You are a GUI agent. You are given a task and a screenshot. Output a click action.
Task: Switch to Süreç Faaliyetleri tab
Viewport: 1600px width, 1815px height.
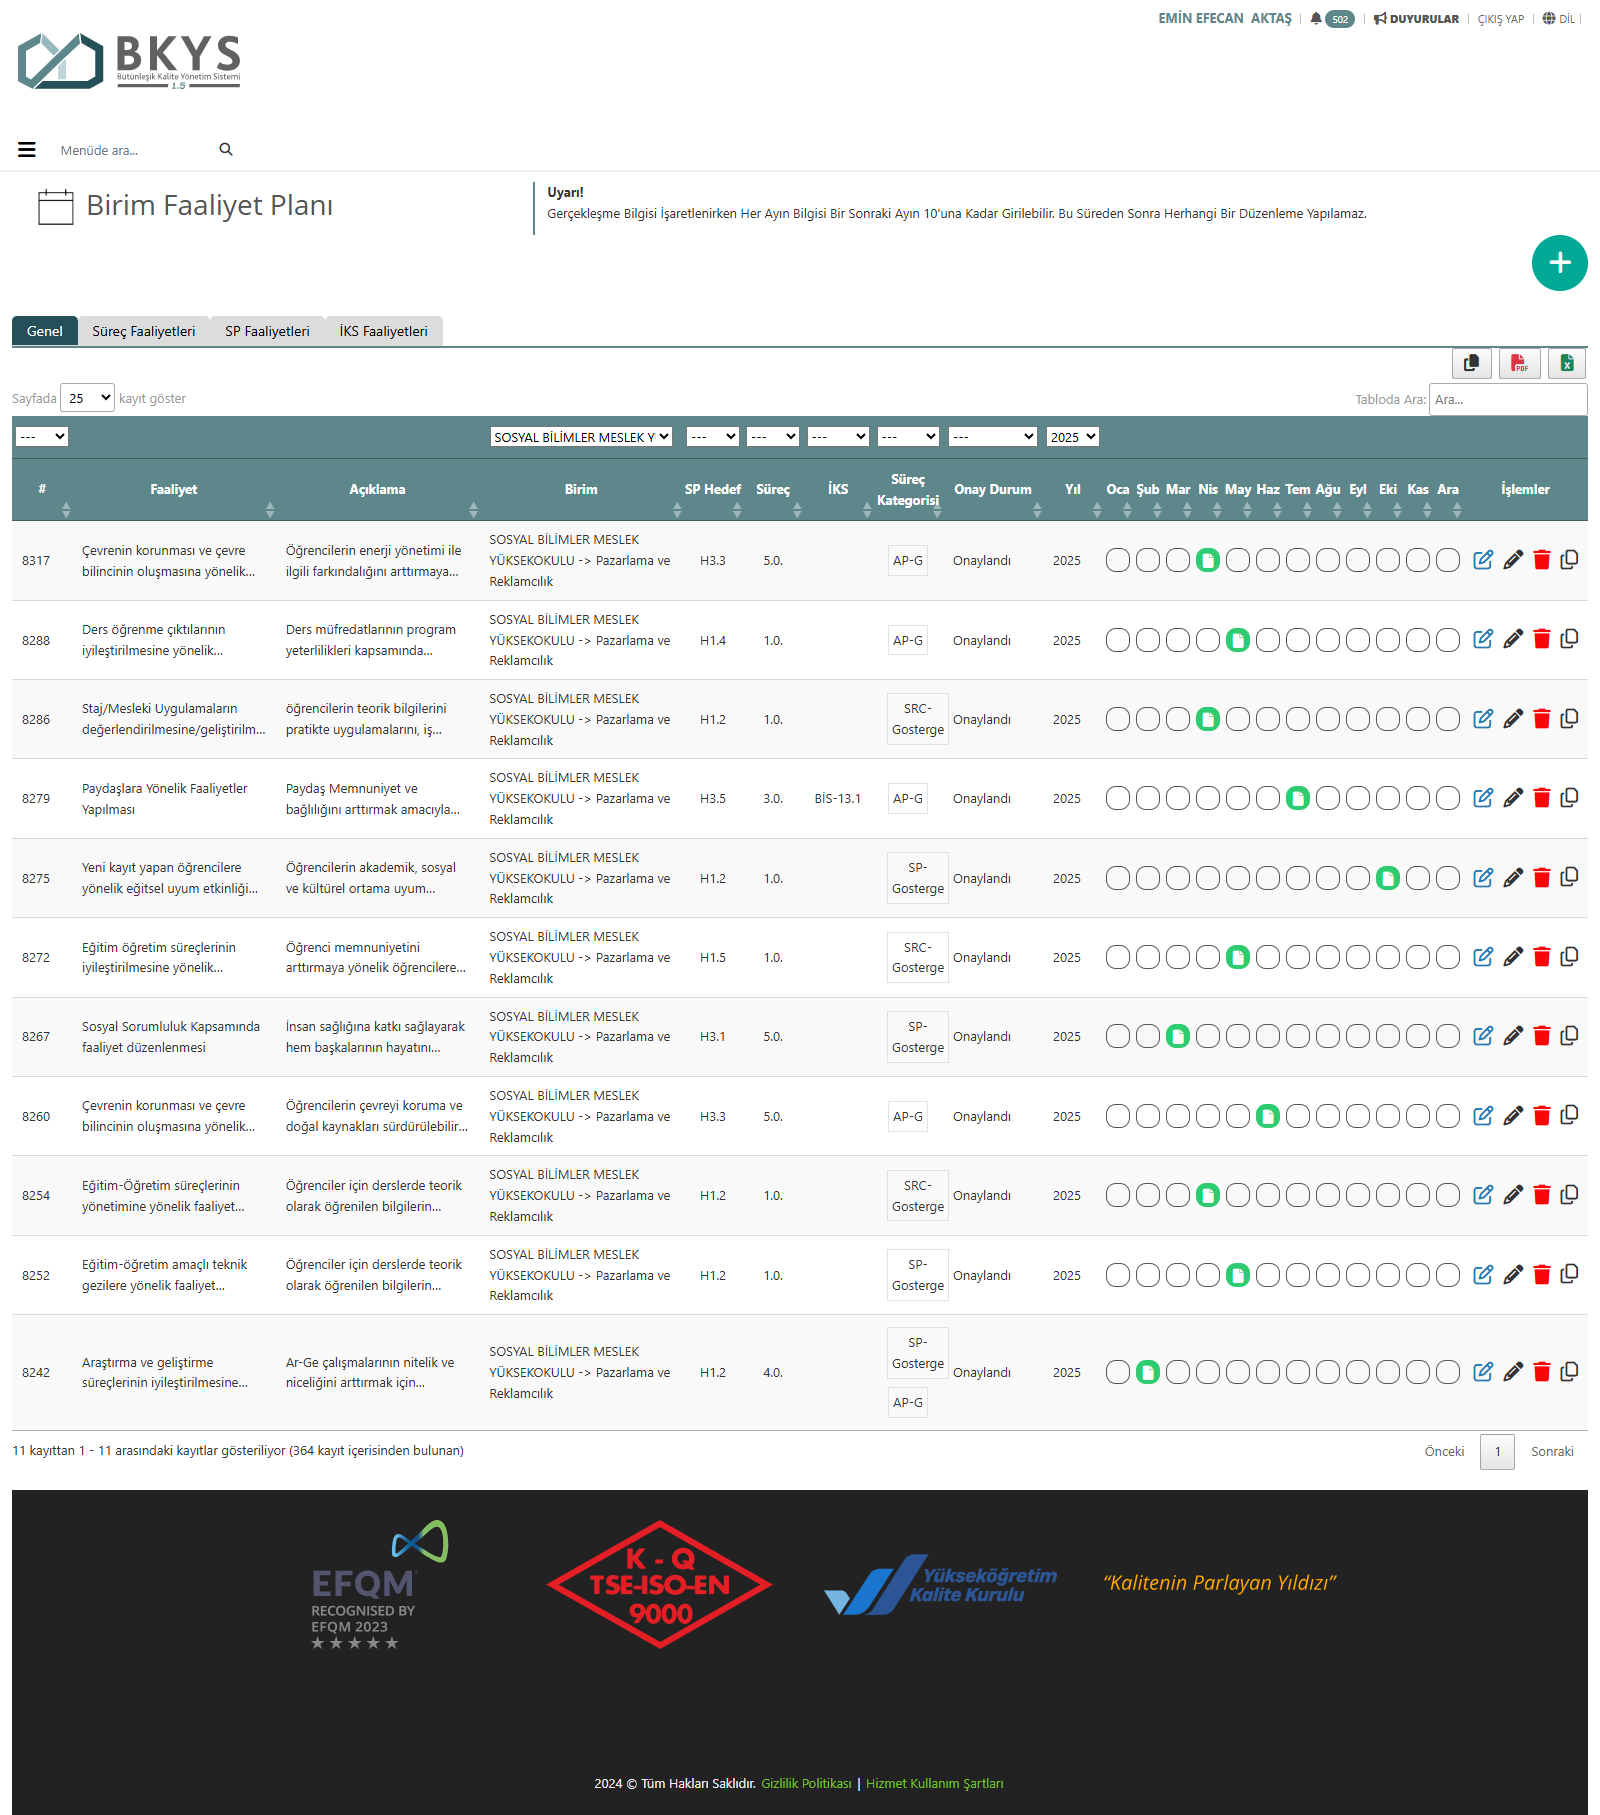pyautogui.click(x=144, y=331)
